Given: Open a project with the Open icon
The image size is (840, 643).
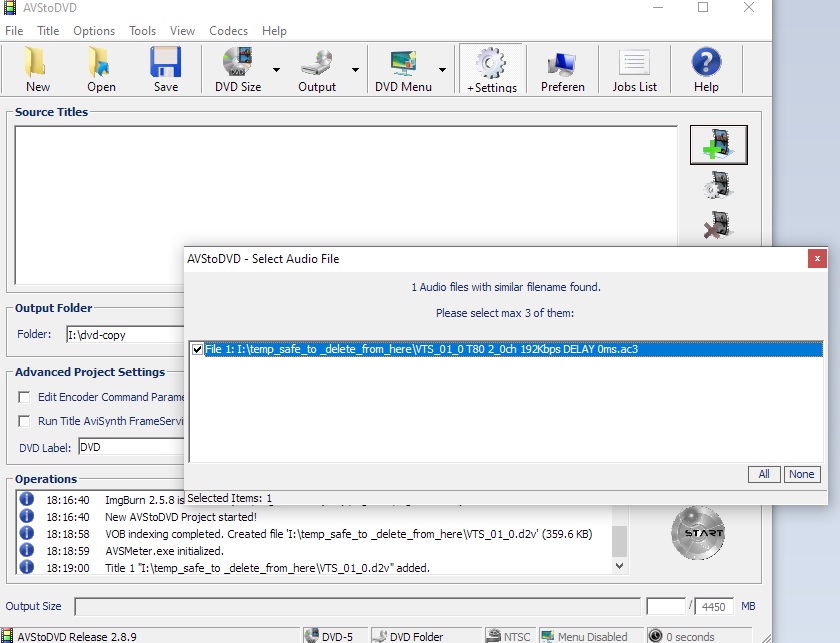Looking at the screenshot, I should pos(101,69).
